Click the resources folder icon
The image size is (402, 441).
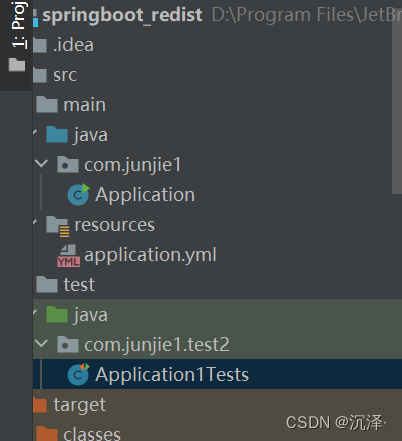[58, 226]
